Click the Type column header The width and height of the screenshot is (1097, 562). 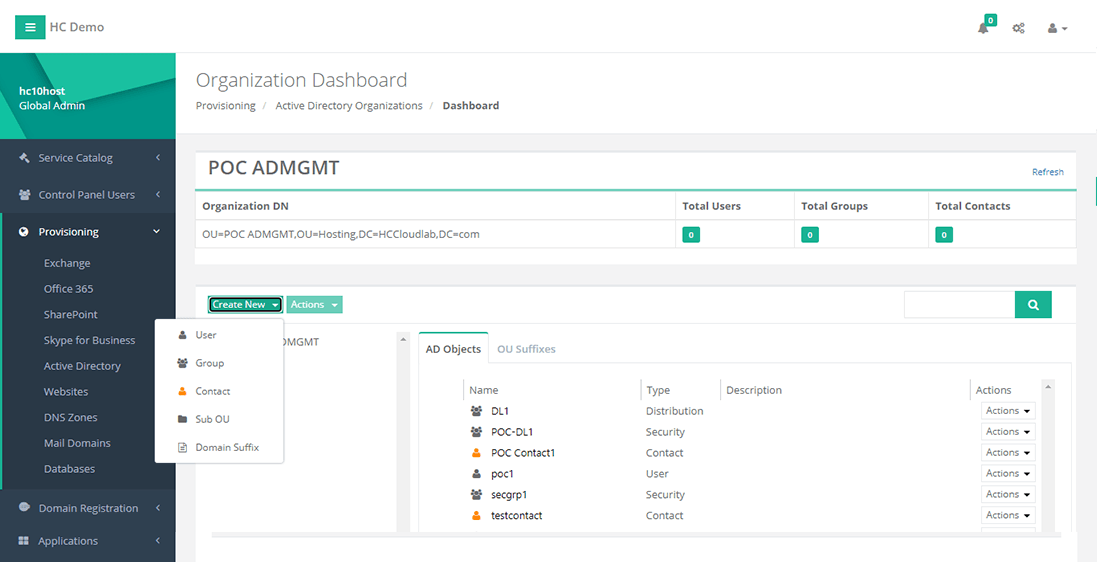[x=658, y=390]
